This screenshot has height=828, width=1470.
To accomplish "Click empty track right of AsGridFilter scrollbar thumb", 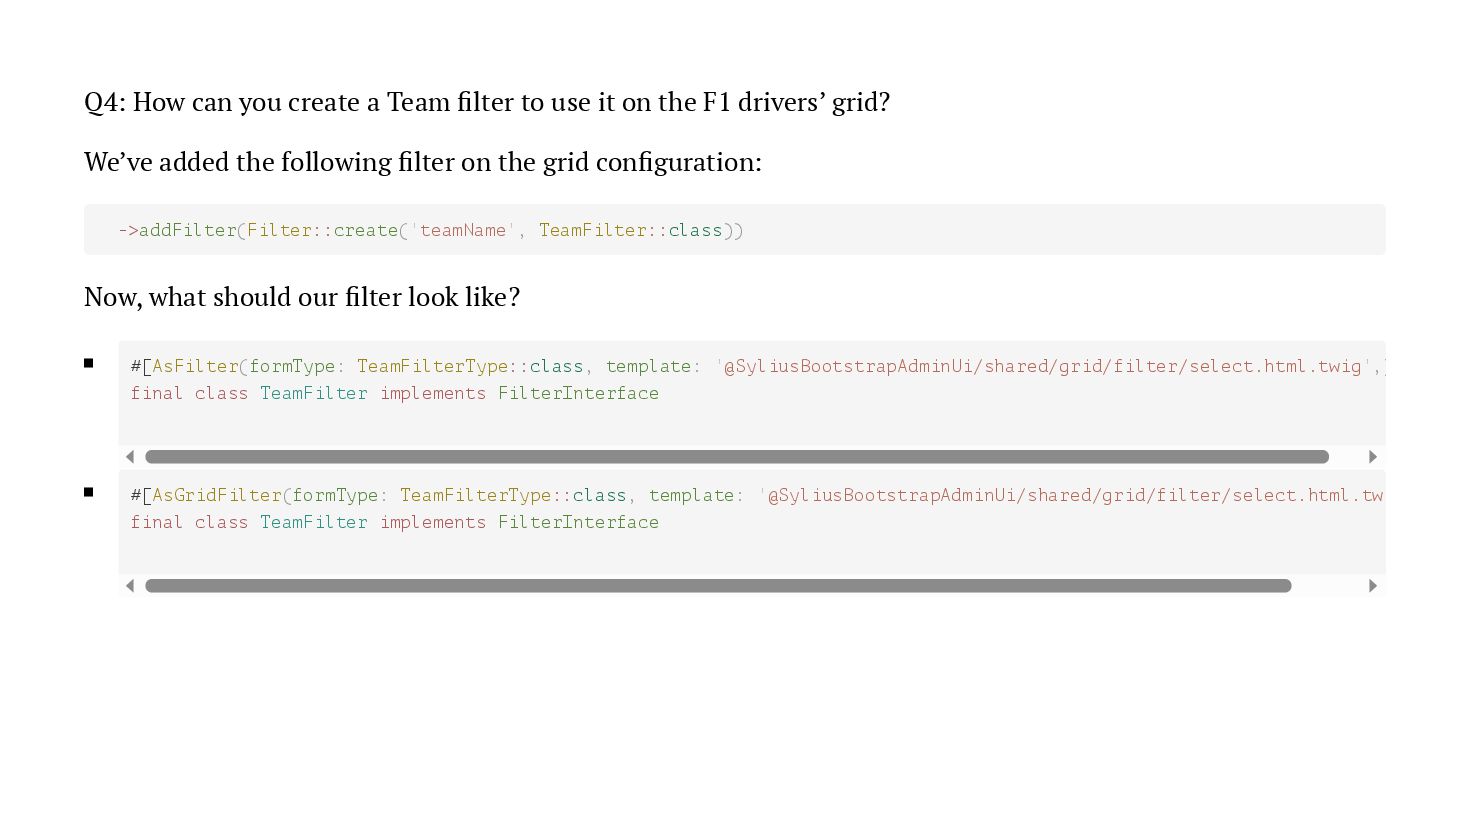I will [x=1328, y=586].
